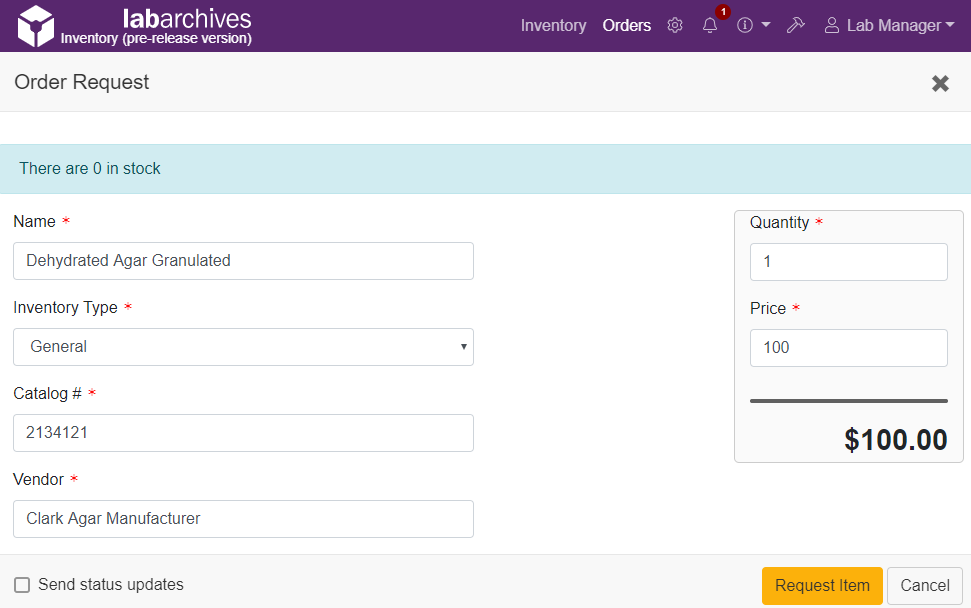Click the LabArchives logo icon

click(x=36, y=26)
